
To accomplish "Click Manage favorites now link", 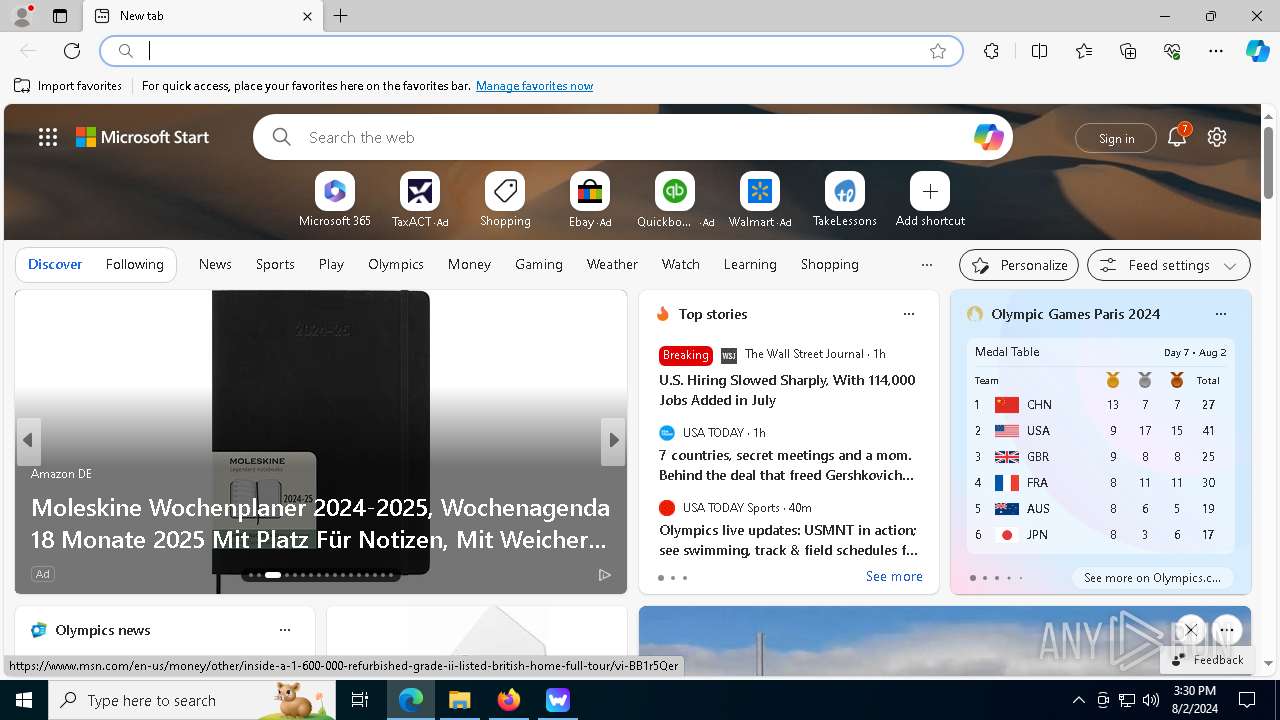I will [534, 86].
